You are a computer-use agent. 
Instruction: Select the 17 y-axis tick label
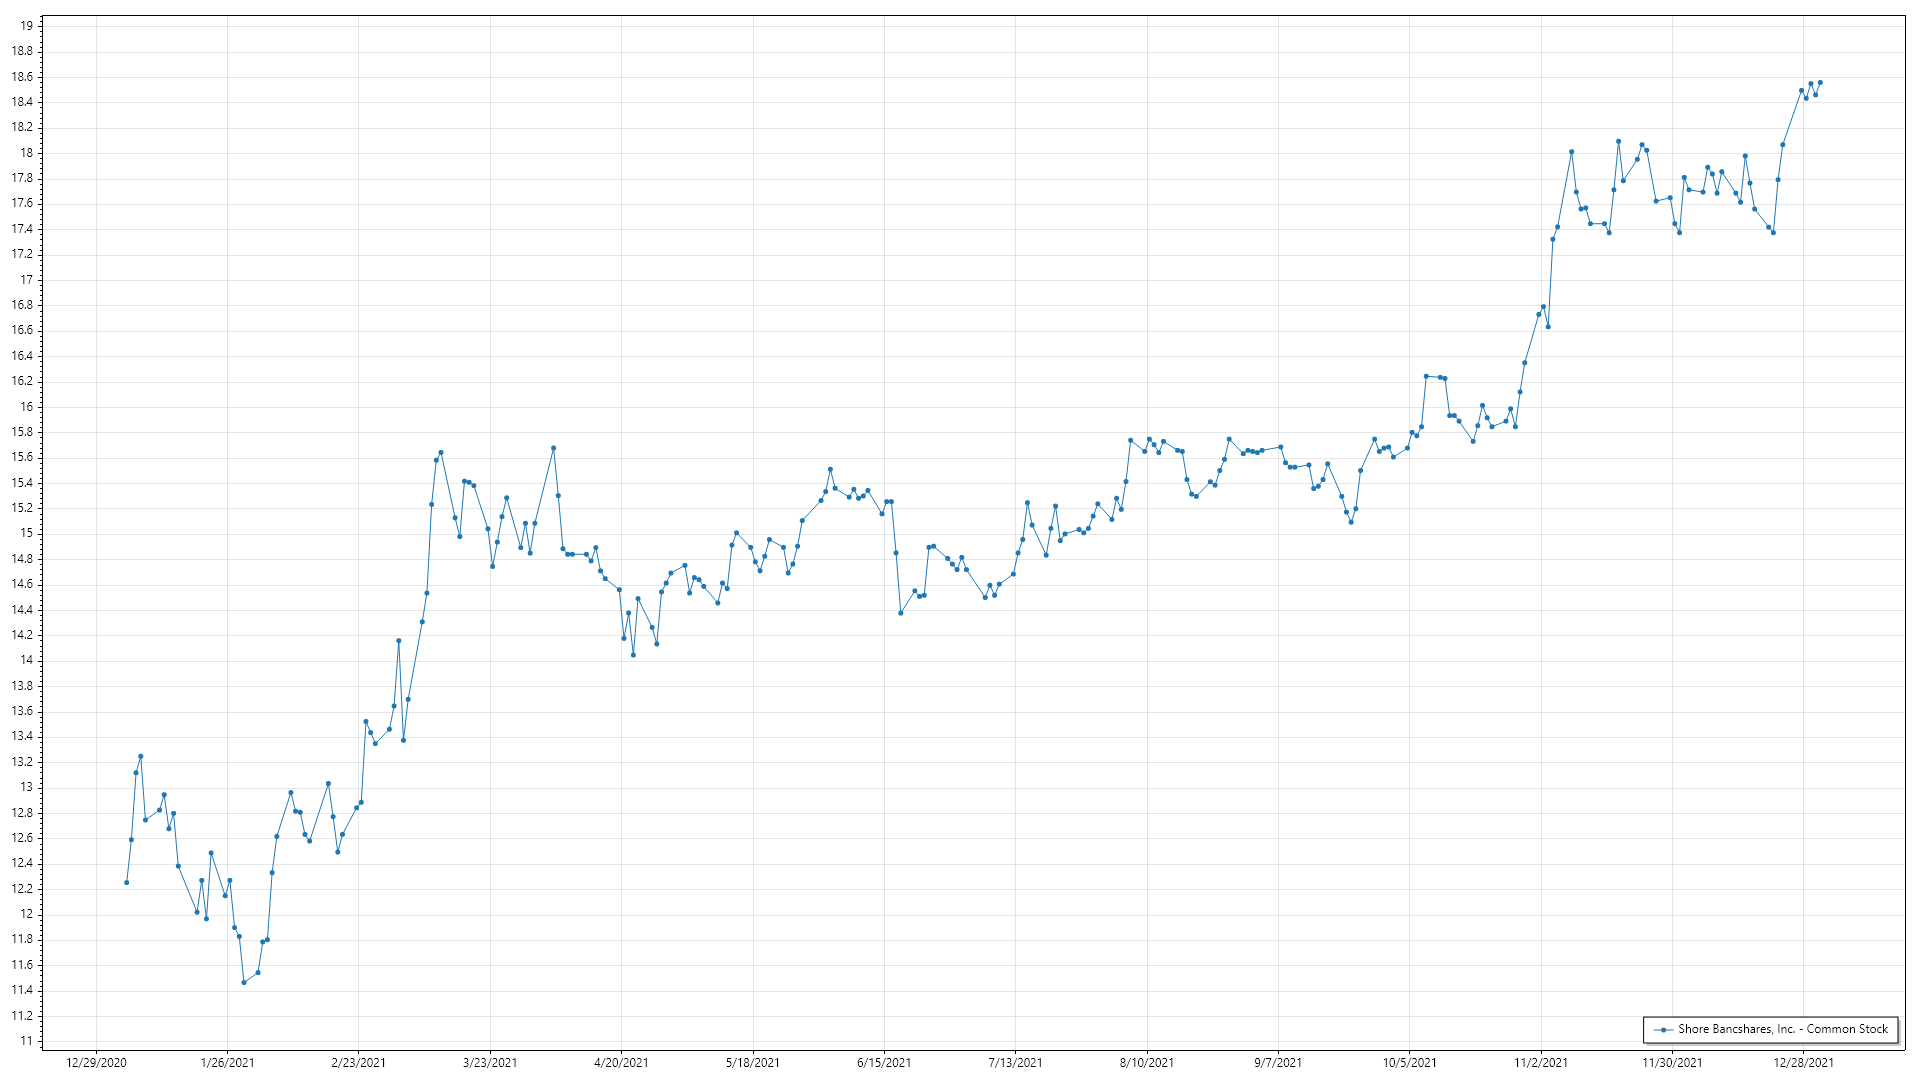click(26, 280)
